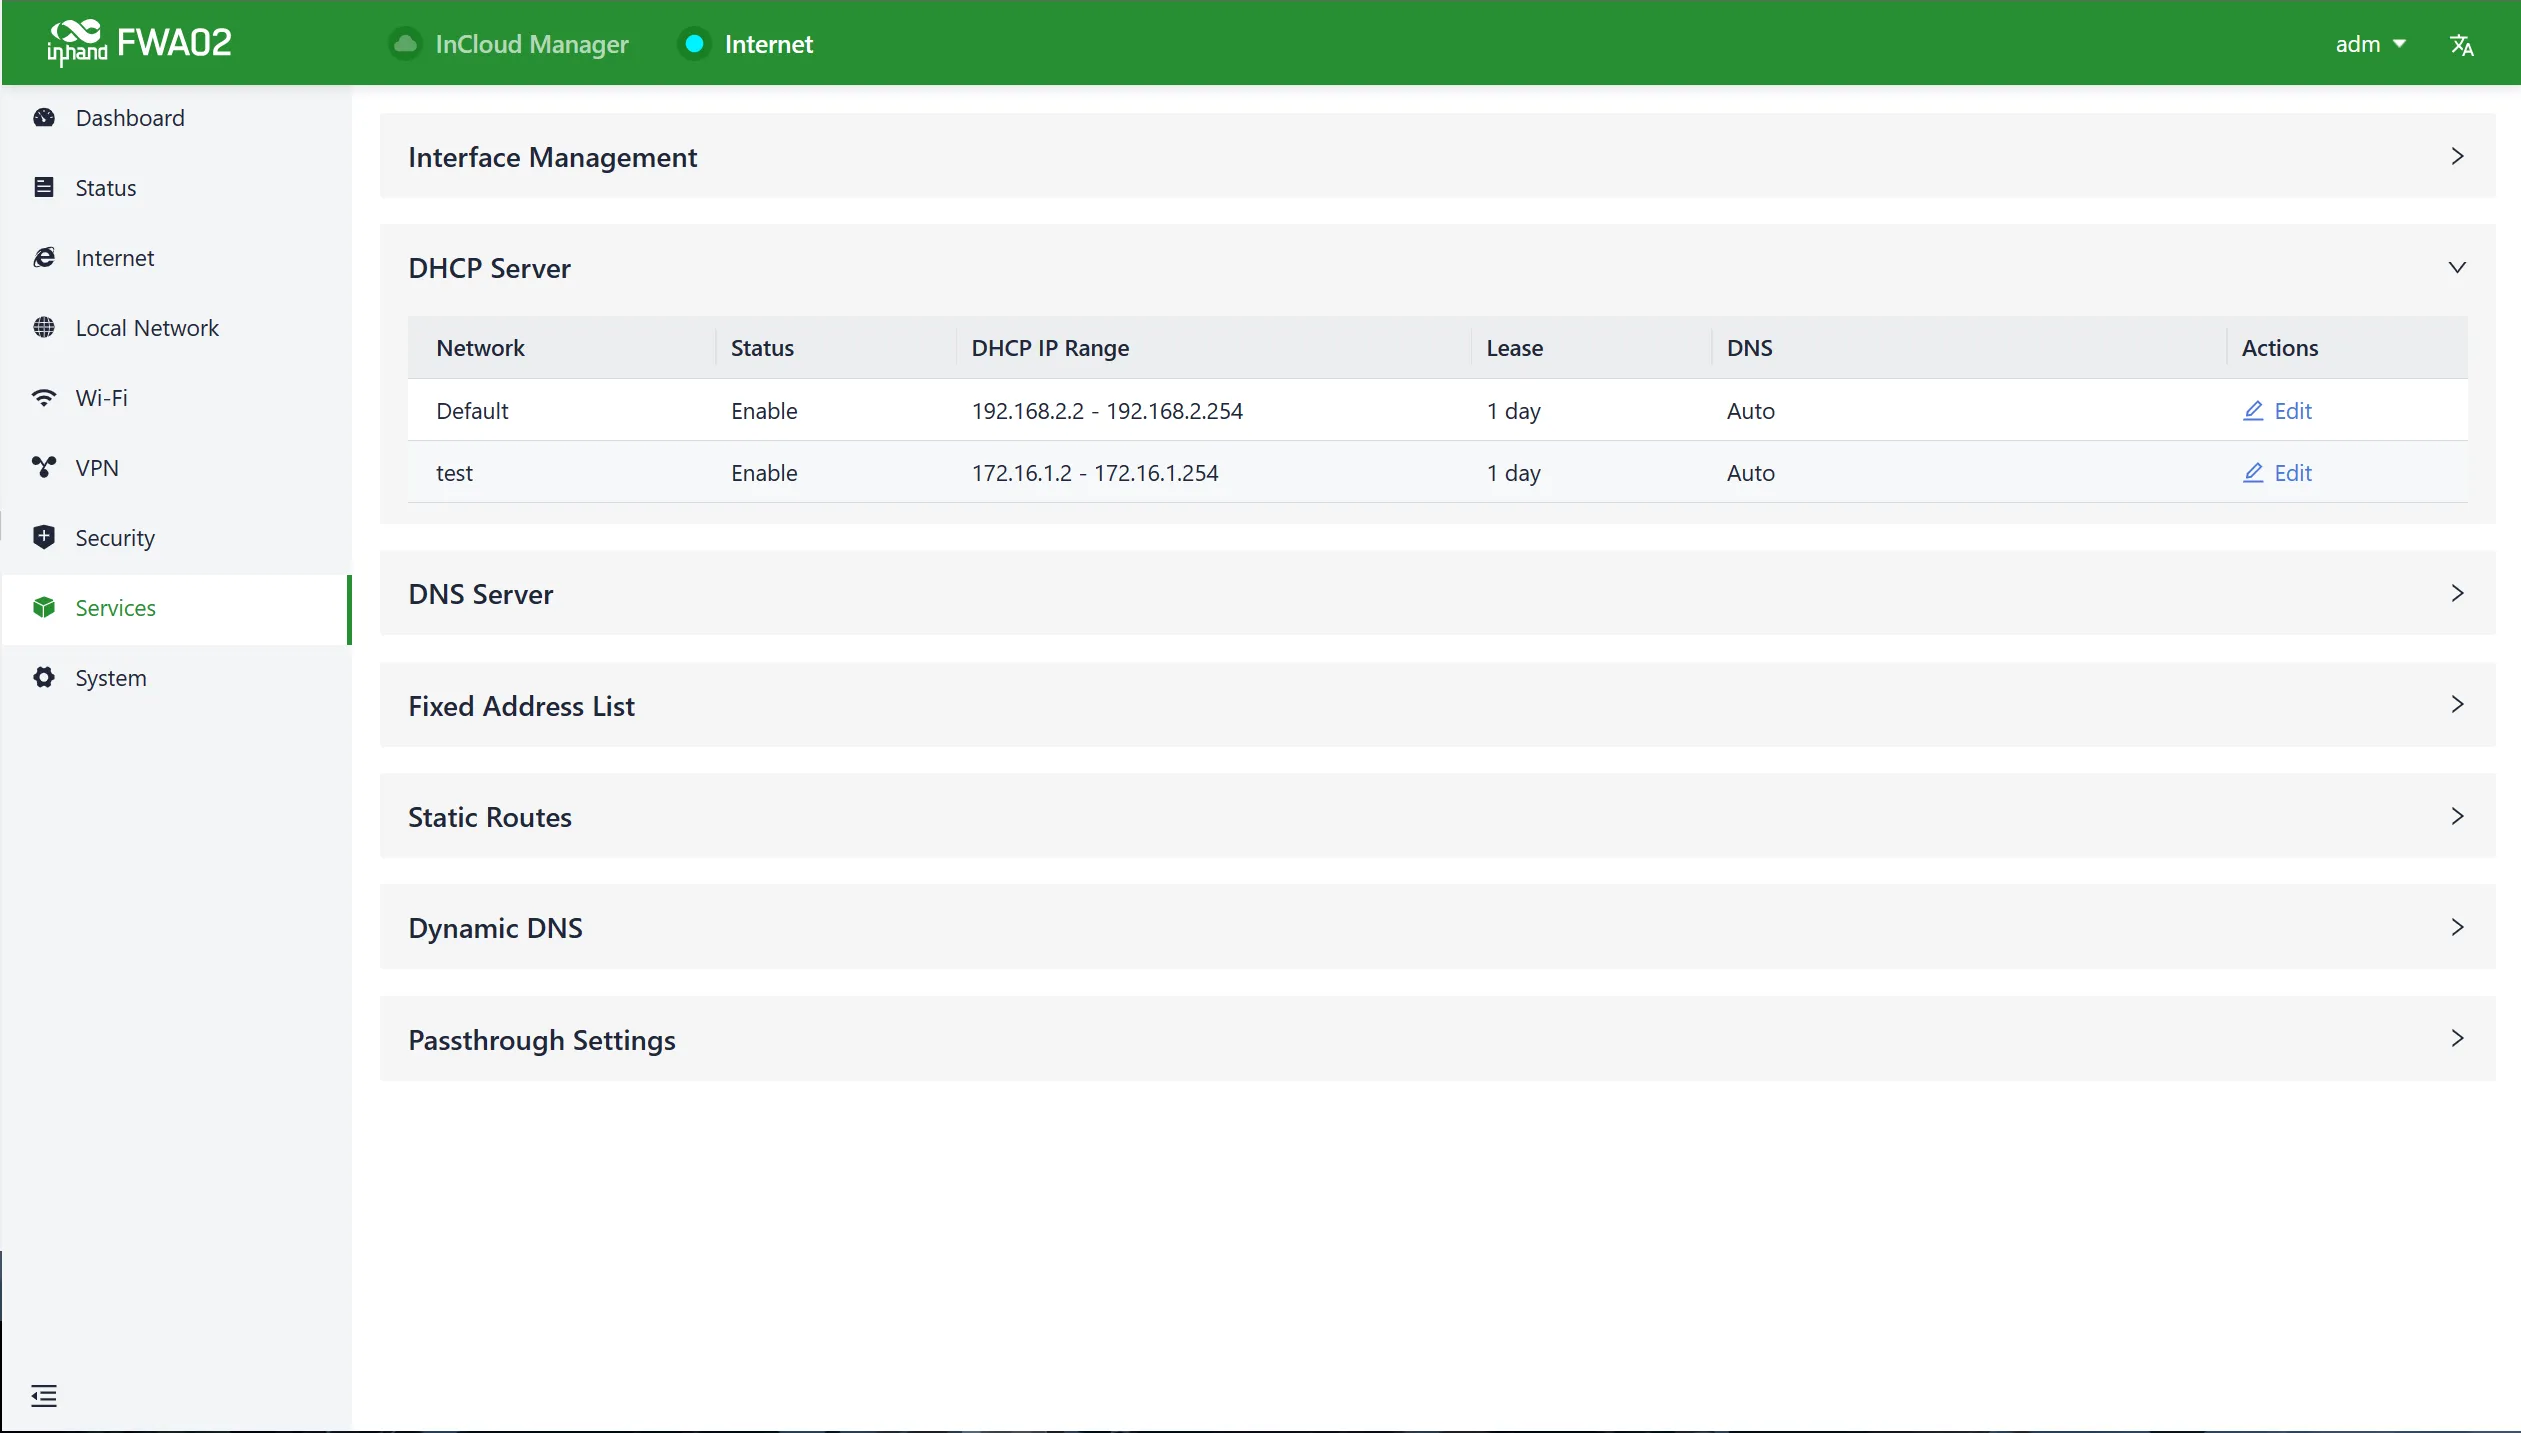Edit the Default DHCP network
This screenshot has width=2521, height=1433.
pos(2278,411)
